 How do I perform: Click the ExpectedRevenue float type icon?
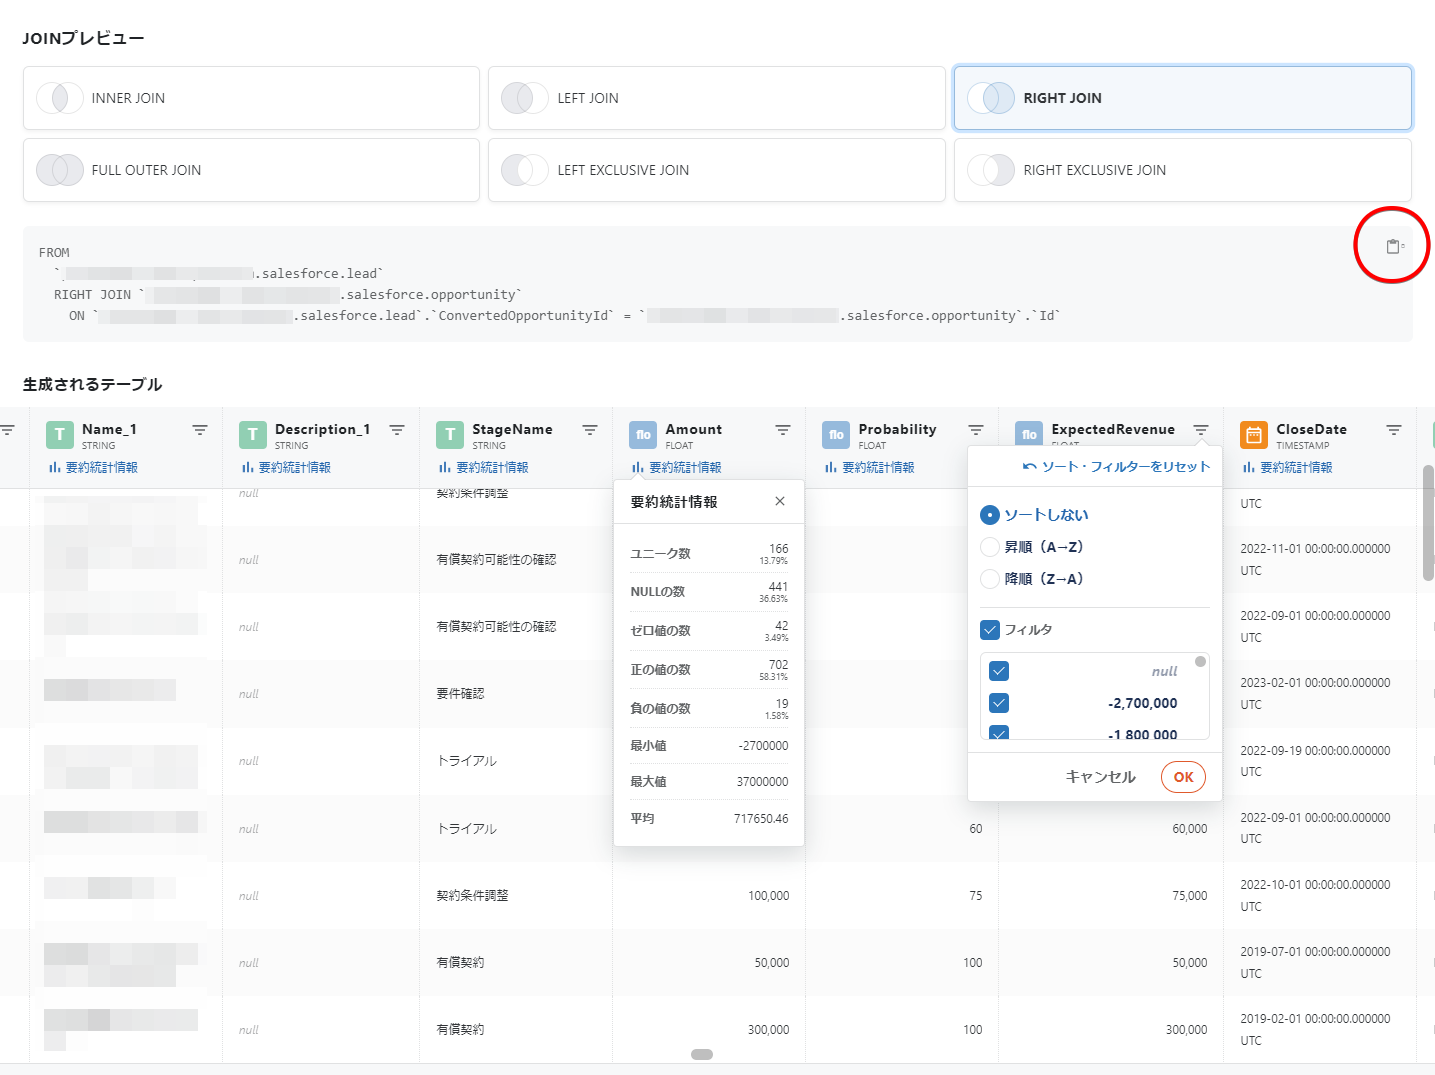(1029, 434)
